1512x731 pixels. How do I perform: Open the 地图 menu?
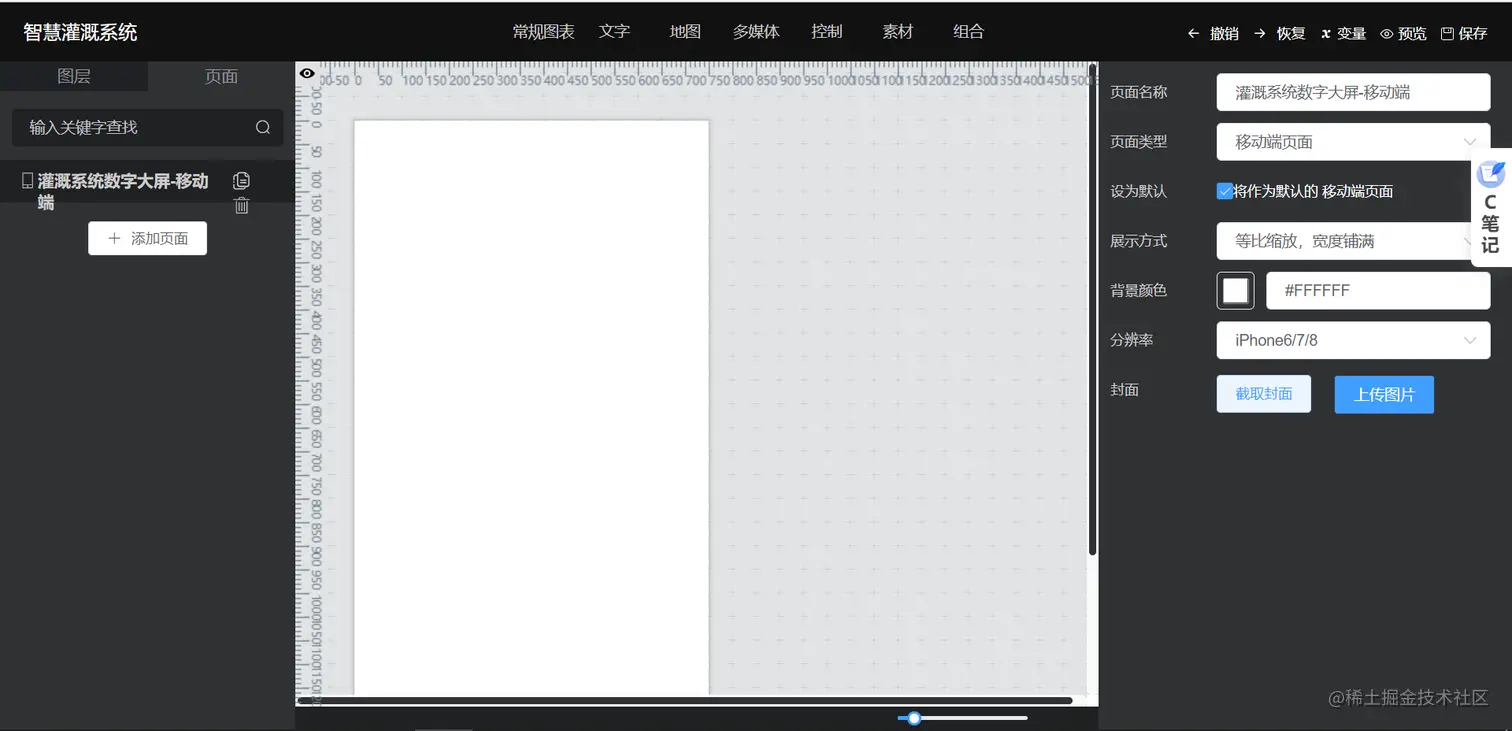685,32
